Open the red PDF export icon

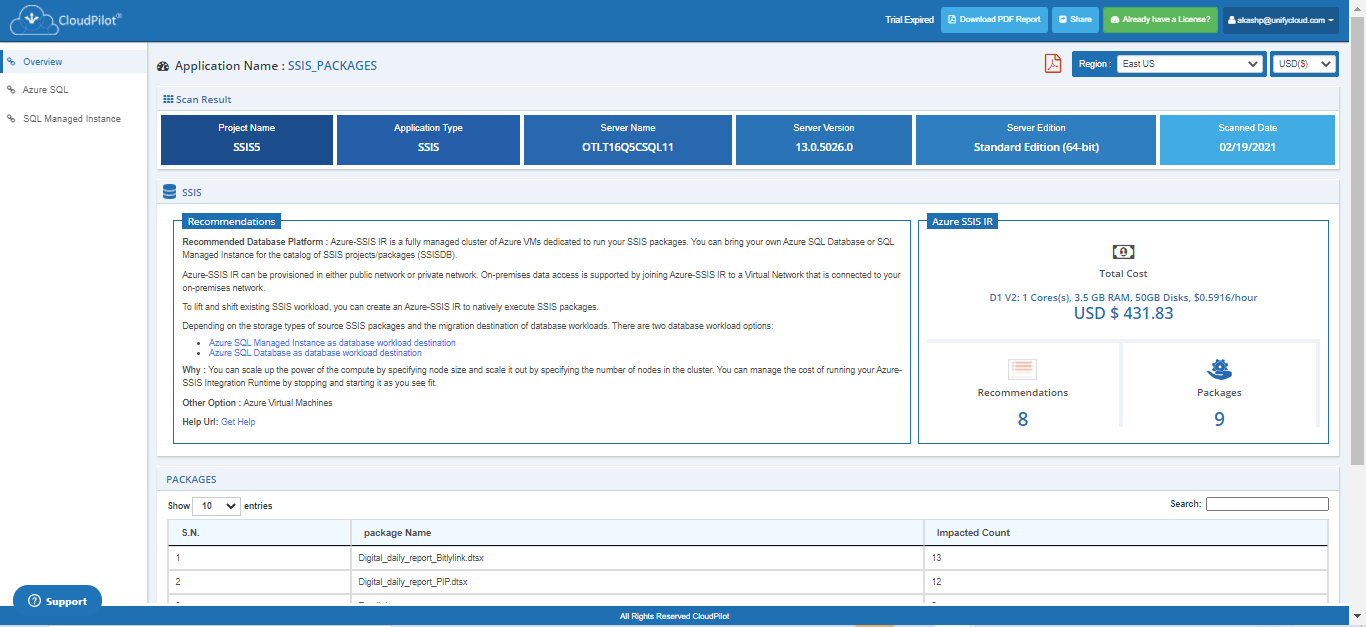tap(1053, 64)
